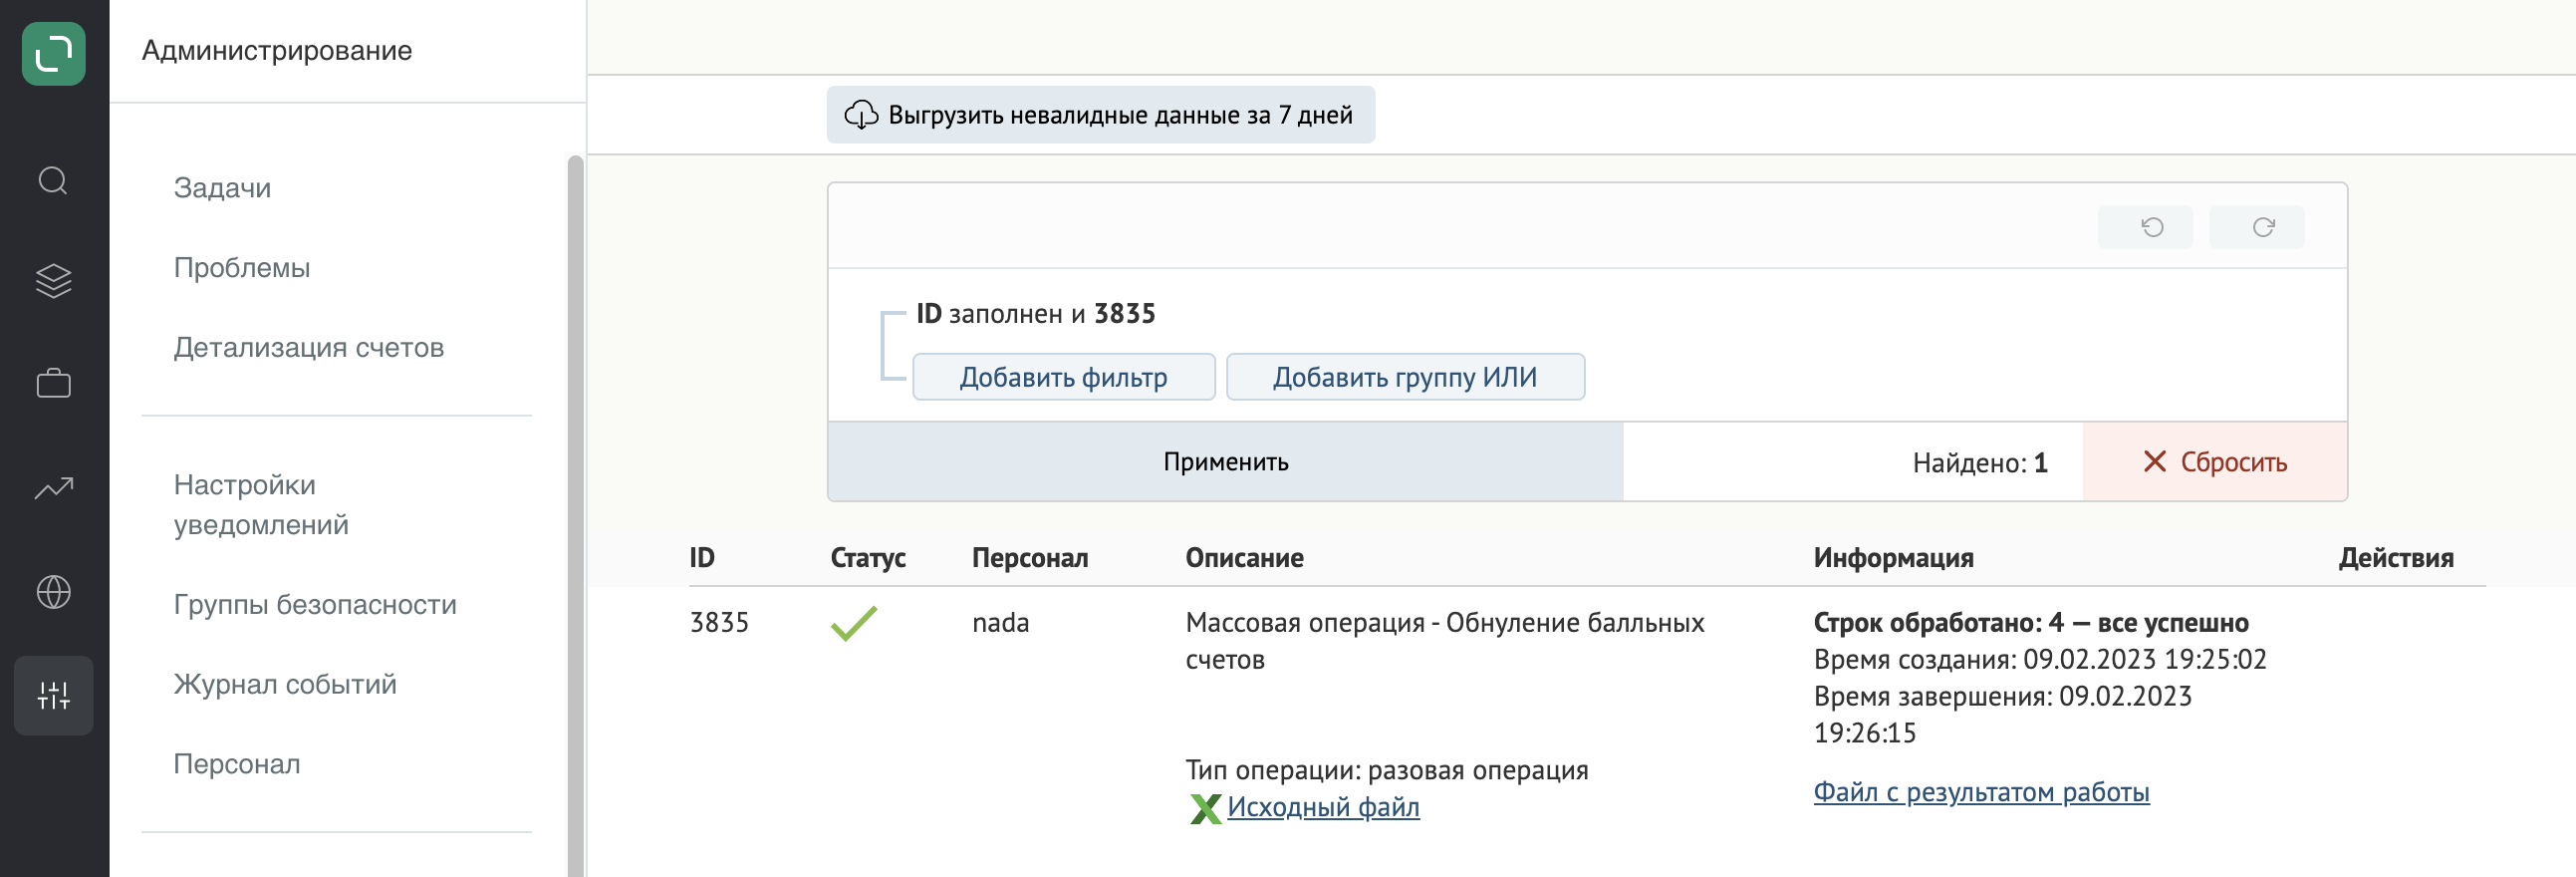
Task: Click the ID cell 3835 in table
Action: point(719,623)
